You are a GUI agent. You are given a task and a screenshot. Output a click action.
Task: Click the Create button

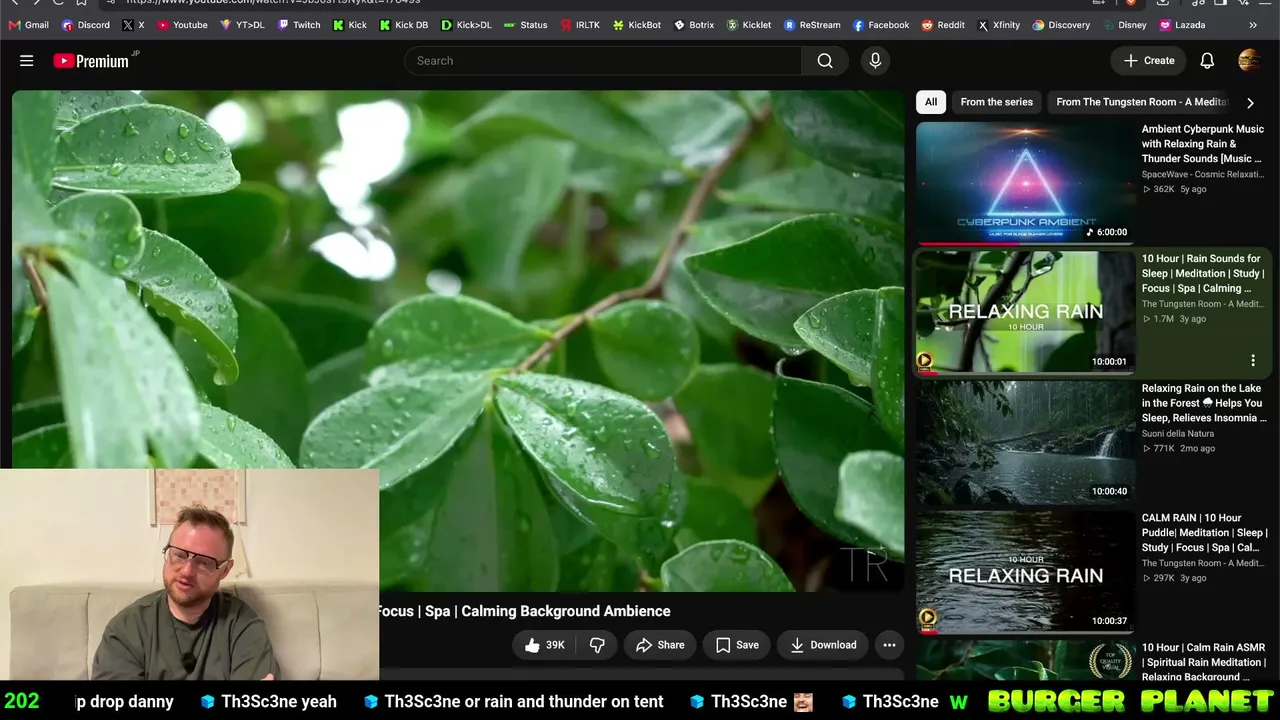[1149, 61]
